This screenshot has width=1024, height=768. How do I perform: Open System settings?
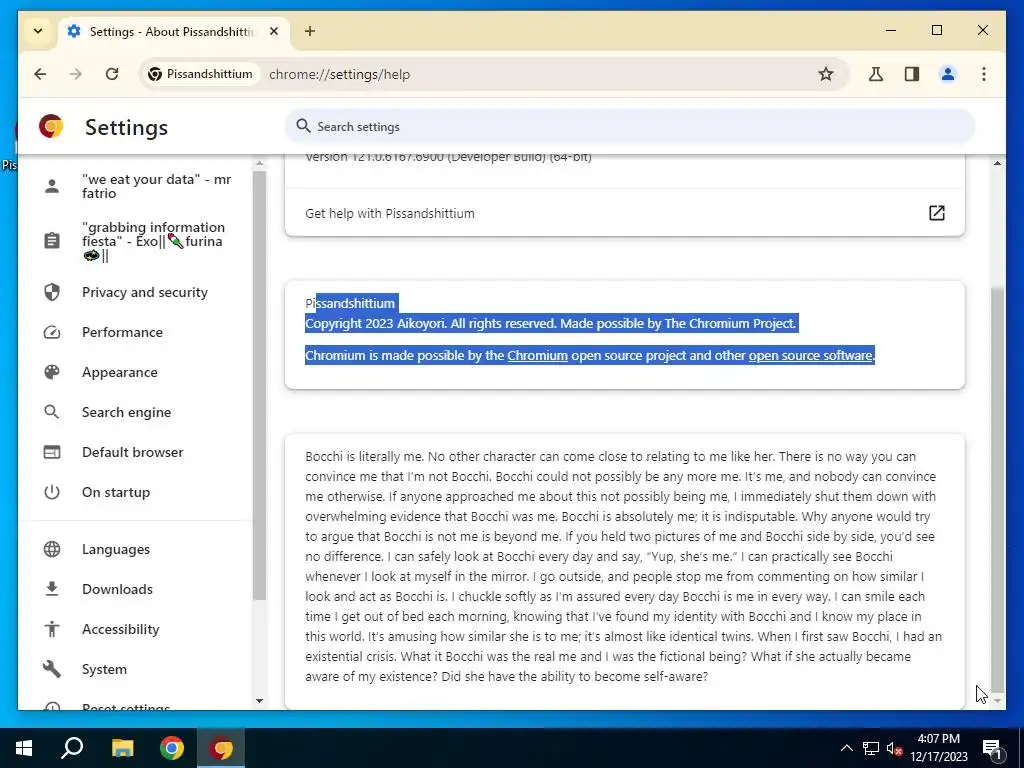pos(137,669)
